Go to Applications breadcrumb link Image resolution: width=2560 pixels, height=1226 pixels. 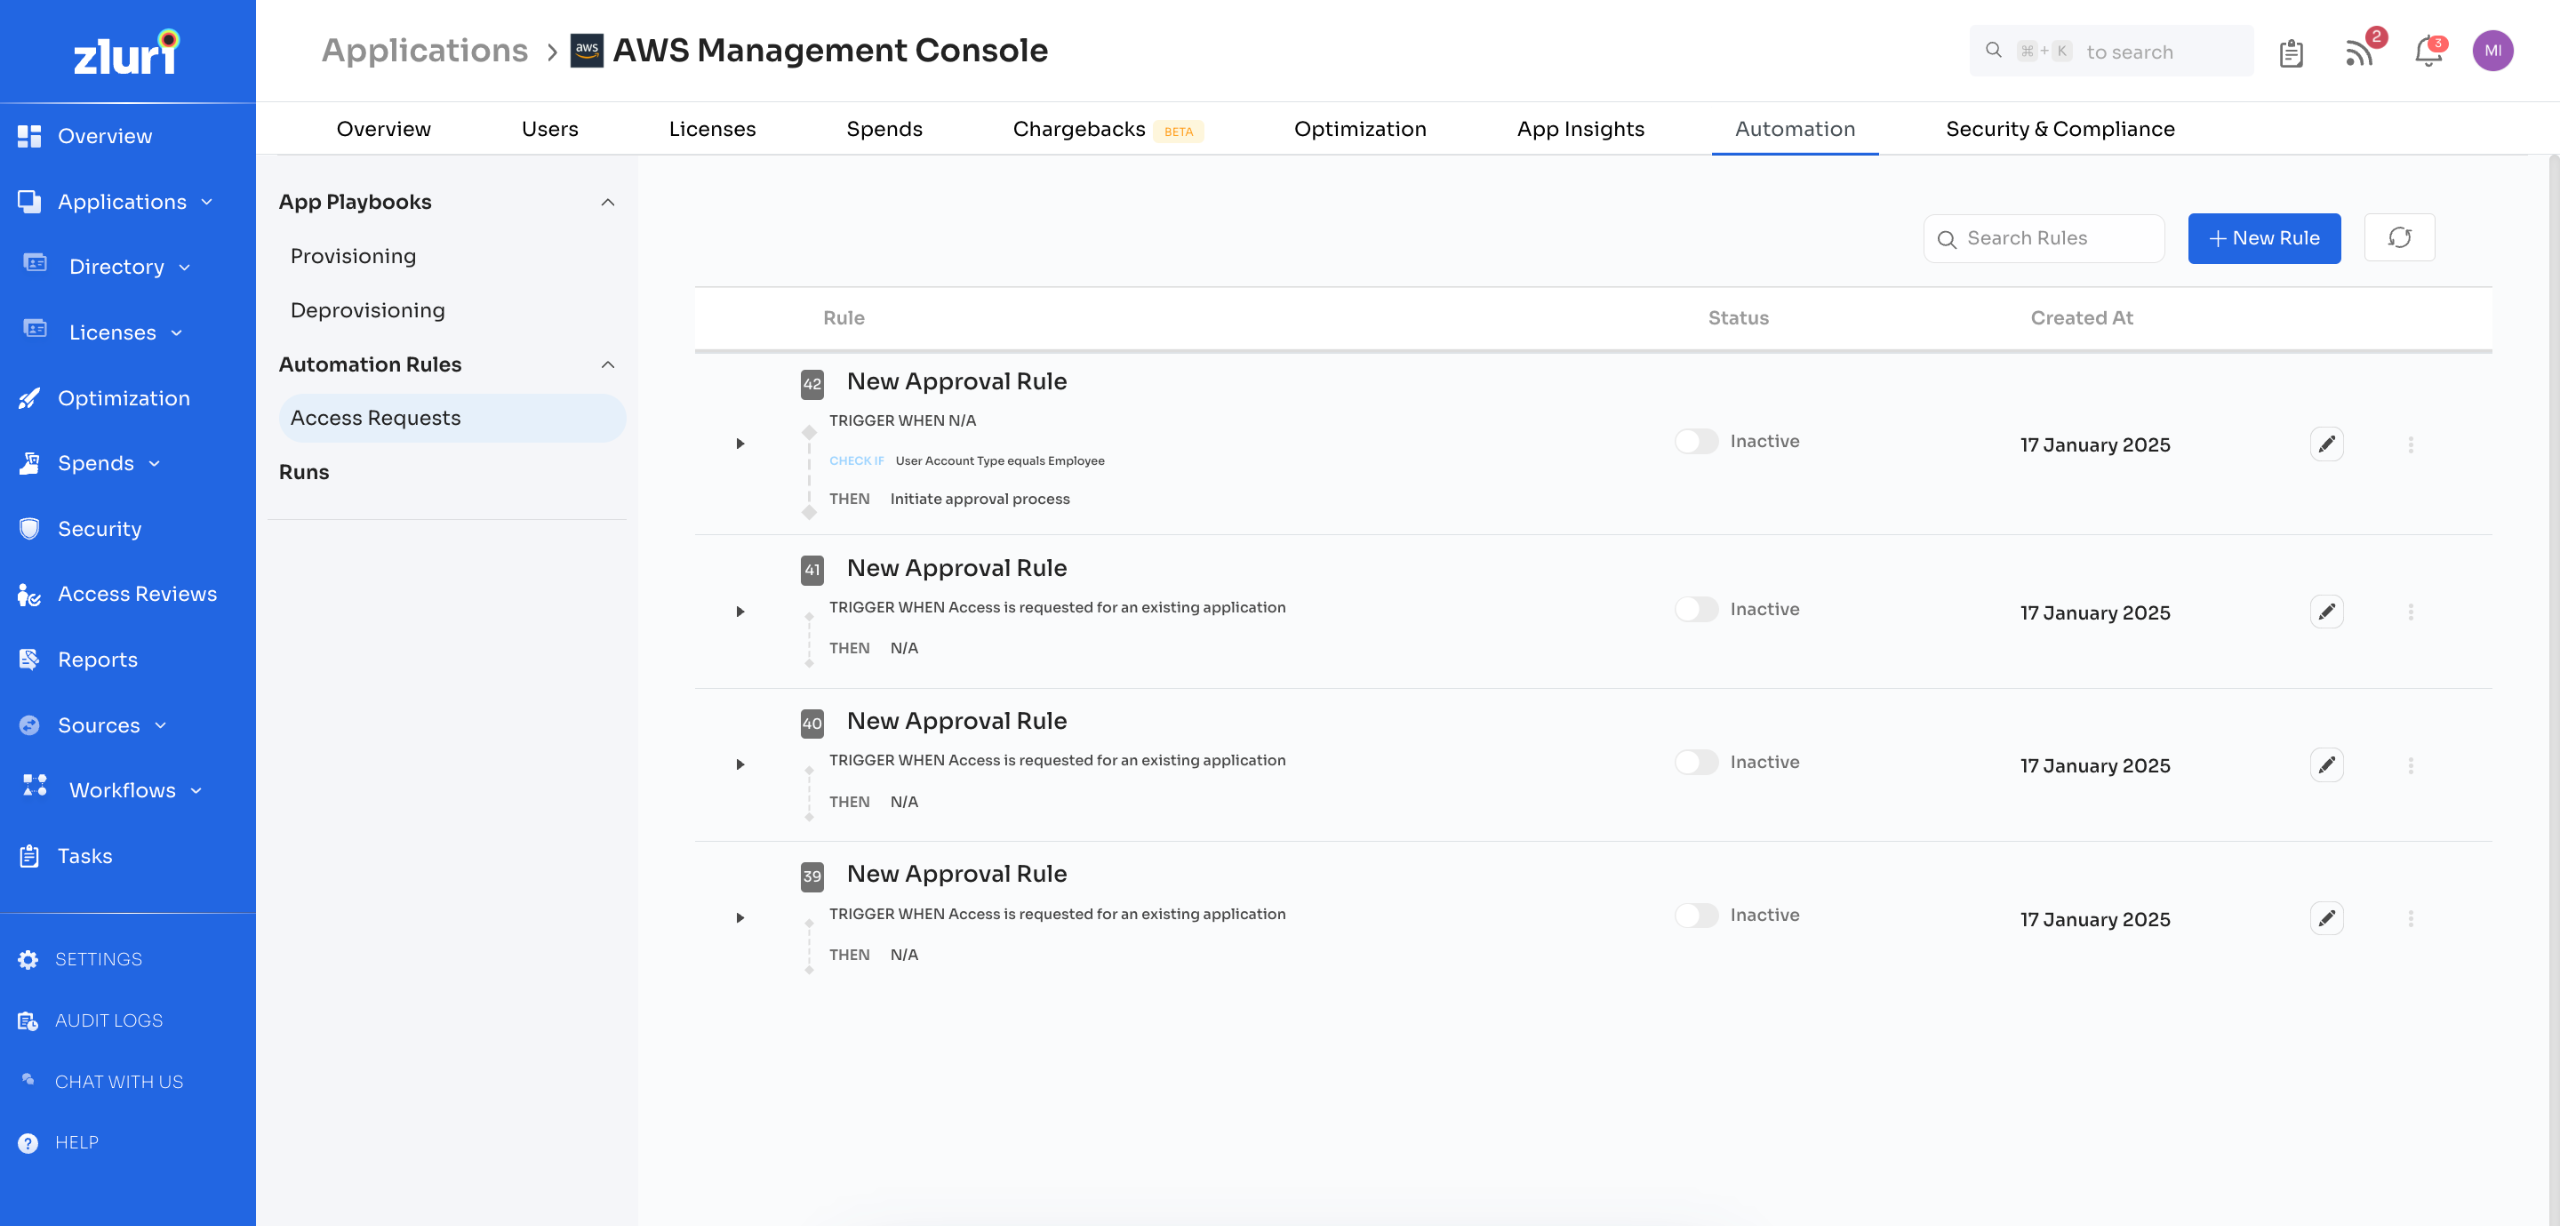pyautogui.click(x=424, y=50)
